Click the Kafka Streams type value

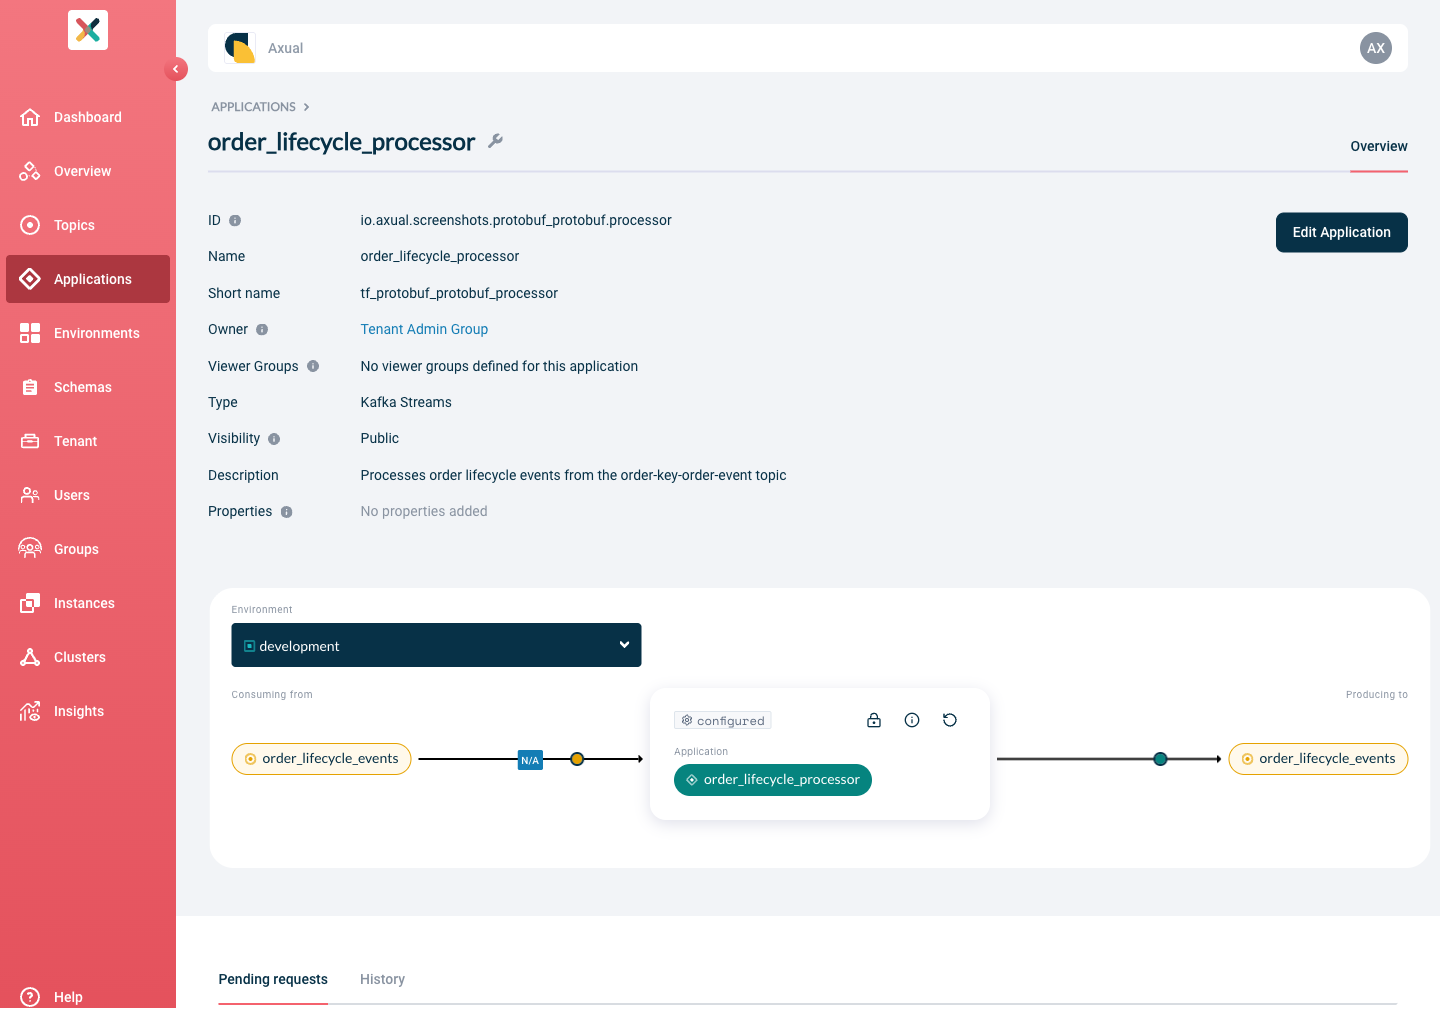tap(406, 402)
